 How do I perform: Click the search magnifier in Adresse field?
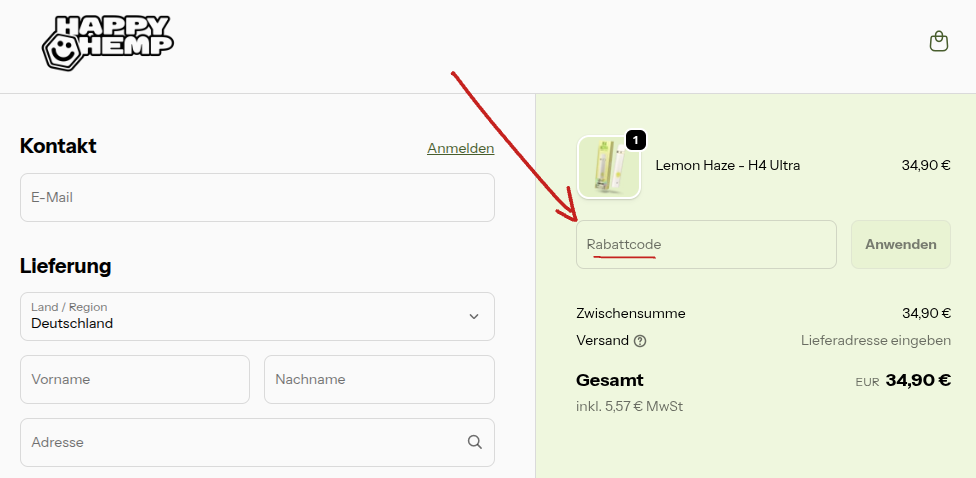click(x=474, y=442)
